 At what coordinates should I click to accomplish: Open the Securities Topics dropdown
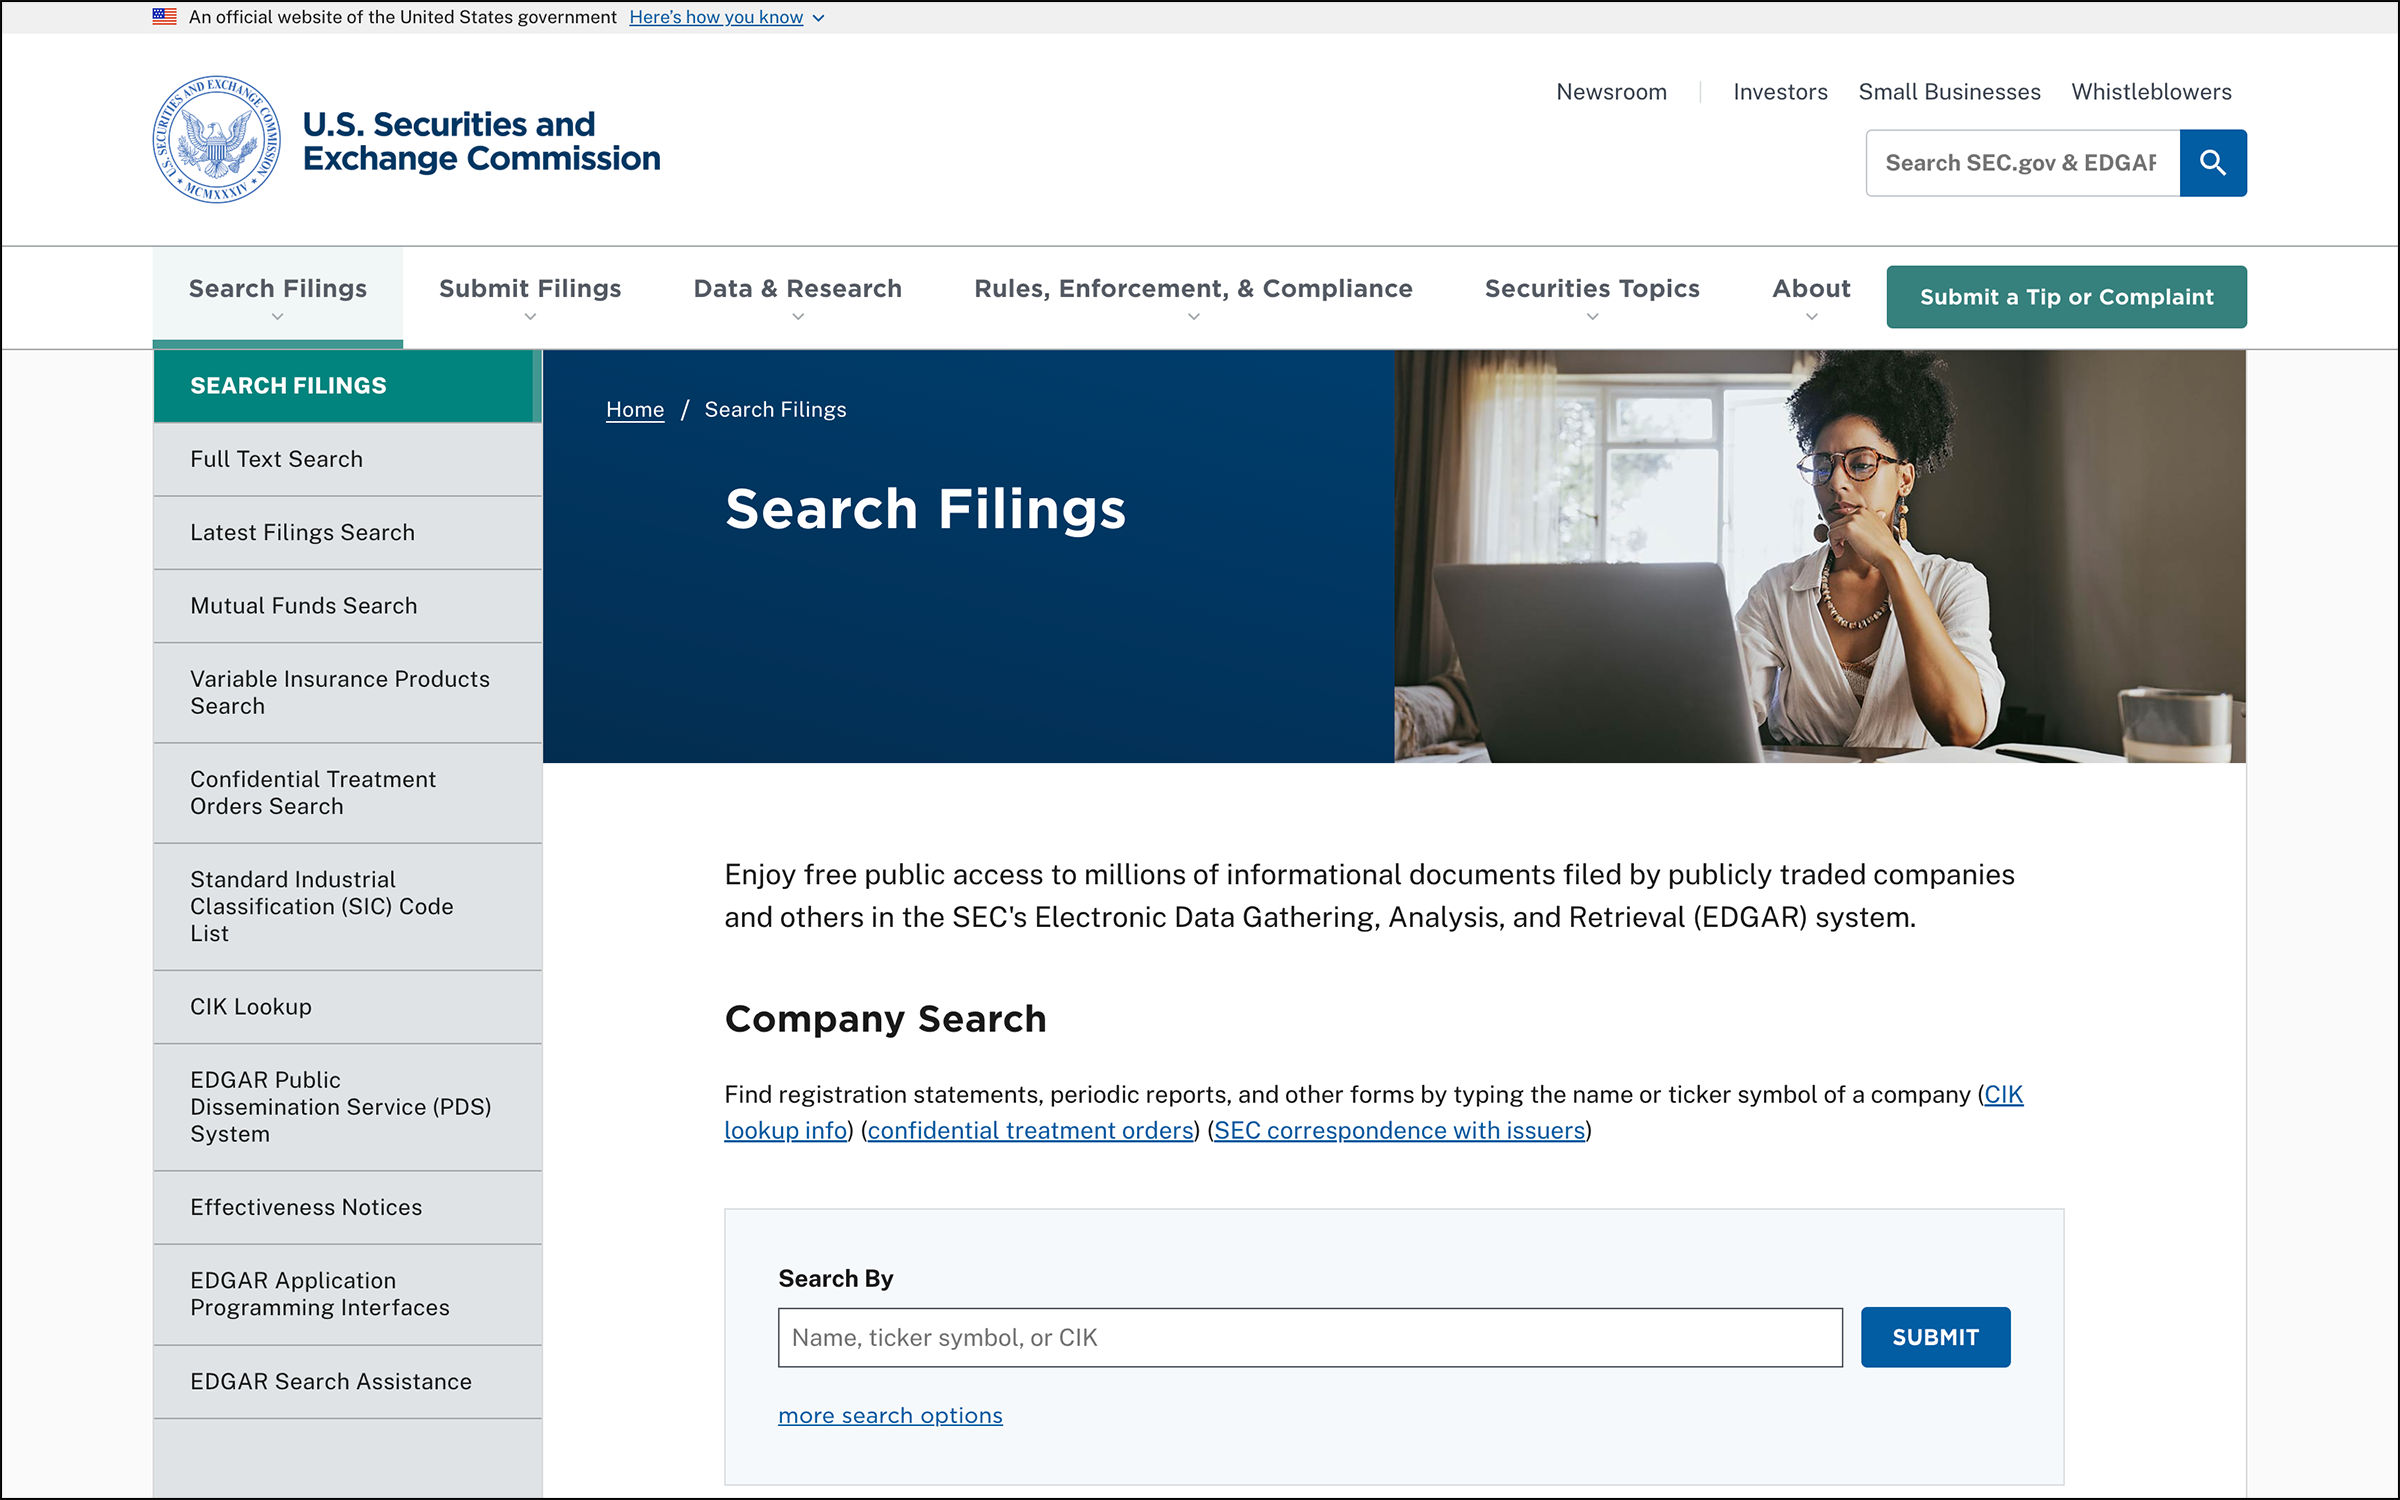point(1592,288)
